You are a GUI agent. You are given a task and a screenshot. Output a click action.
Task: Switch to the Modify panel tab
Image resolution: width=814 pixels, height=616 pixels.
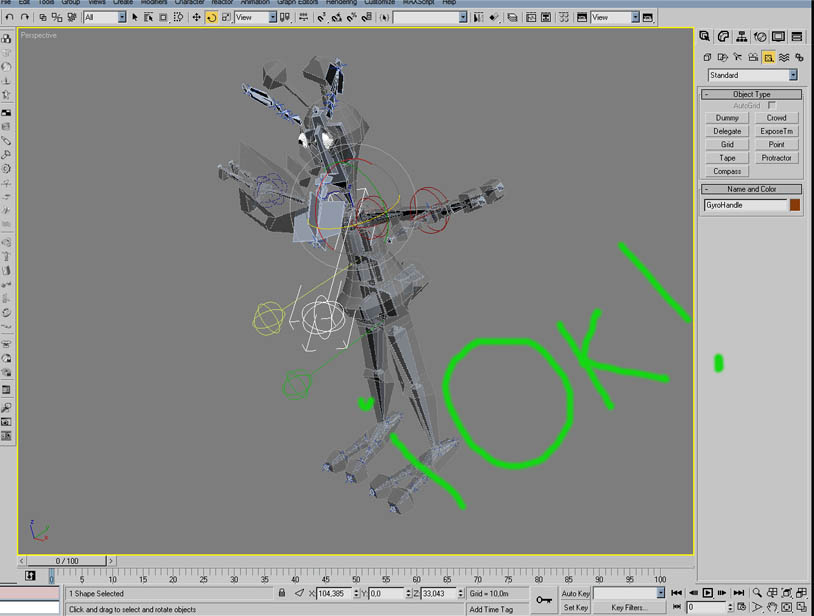coord(723,36)
